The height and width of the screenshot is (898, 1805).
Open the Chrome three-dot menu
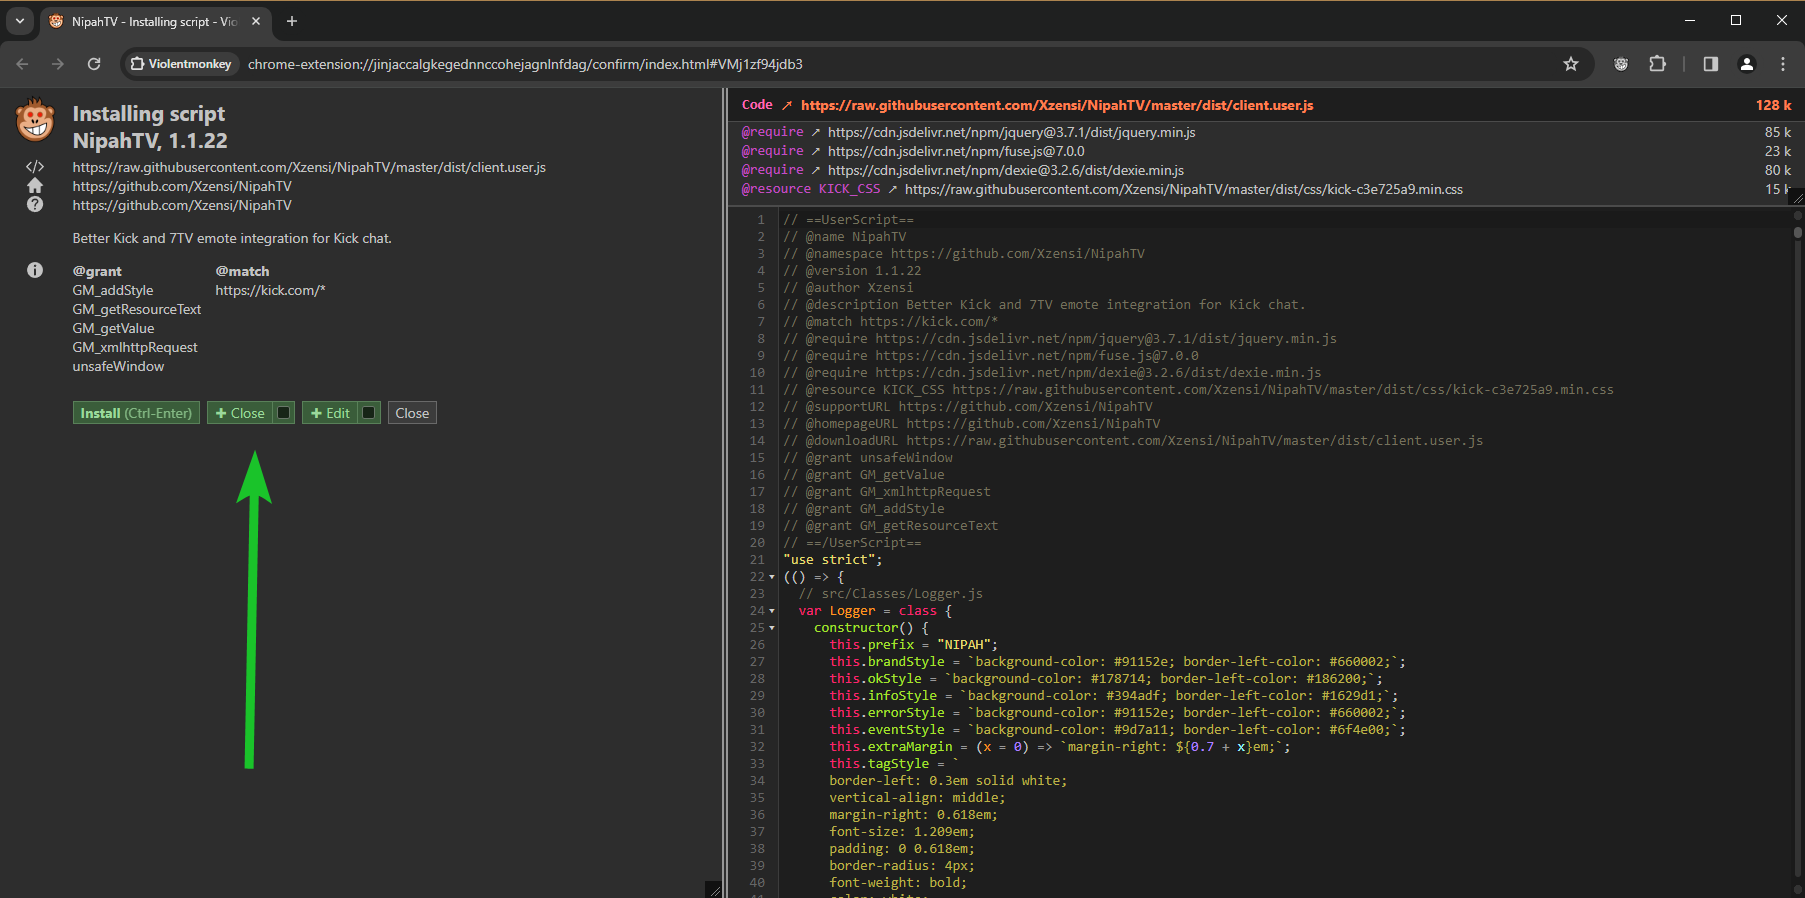(x=1783, y=64)
